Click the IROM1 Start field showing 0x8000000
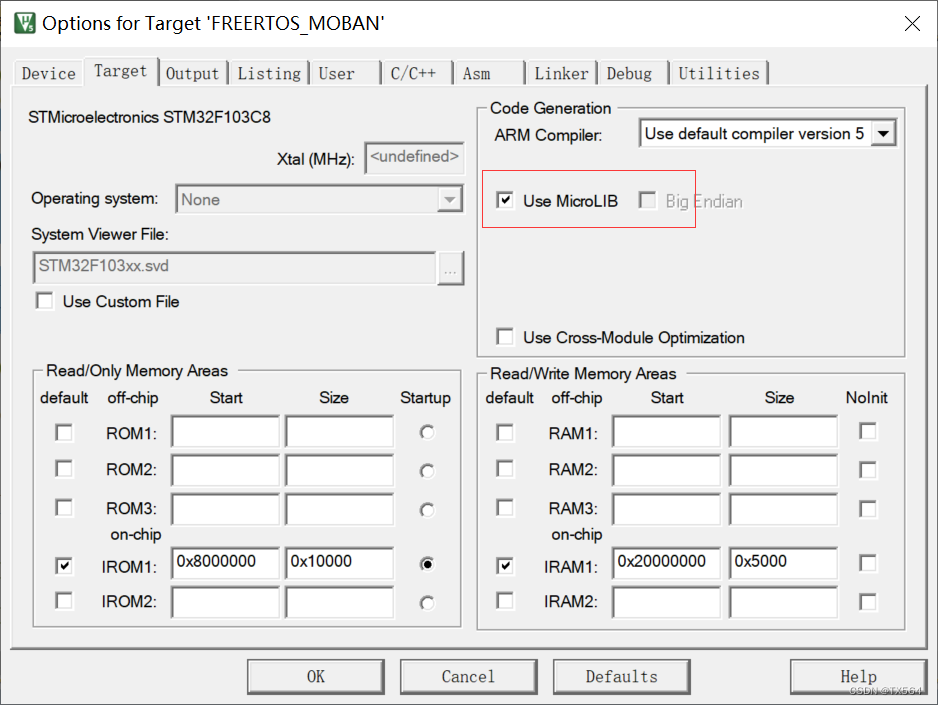The width and height of the screenshot is (938, 705). click(x=225, y=563)
